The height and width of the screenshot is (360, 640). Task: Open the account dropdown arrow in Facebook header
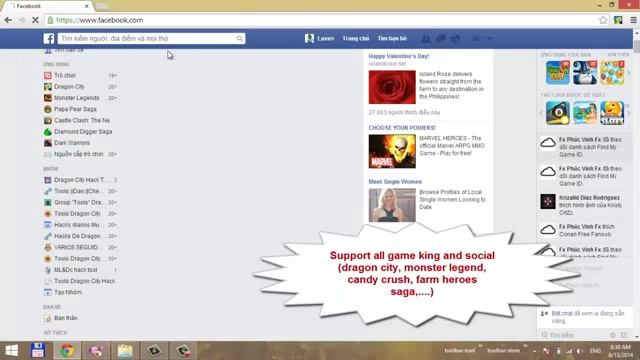(489, 38)
